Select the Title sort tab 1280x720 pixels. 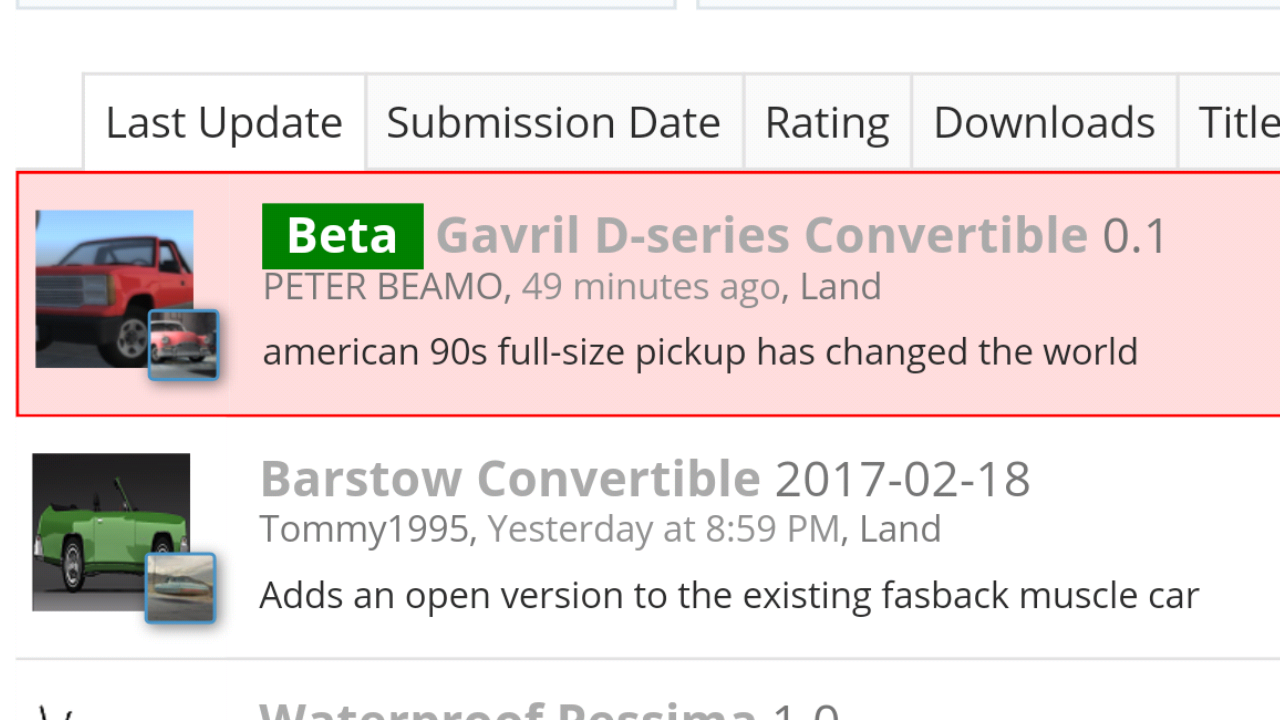point(1238,122)
